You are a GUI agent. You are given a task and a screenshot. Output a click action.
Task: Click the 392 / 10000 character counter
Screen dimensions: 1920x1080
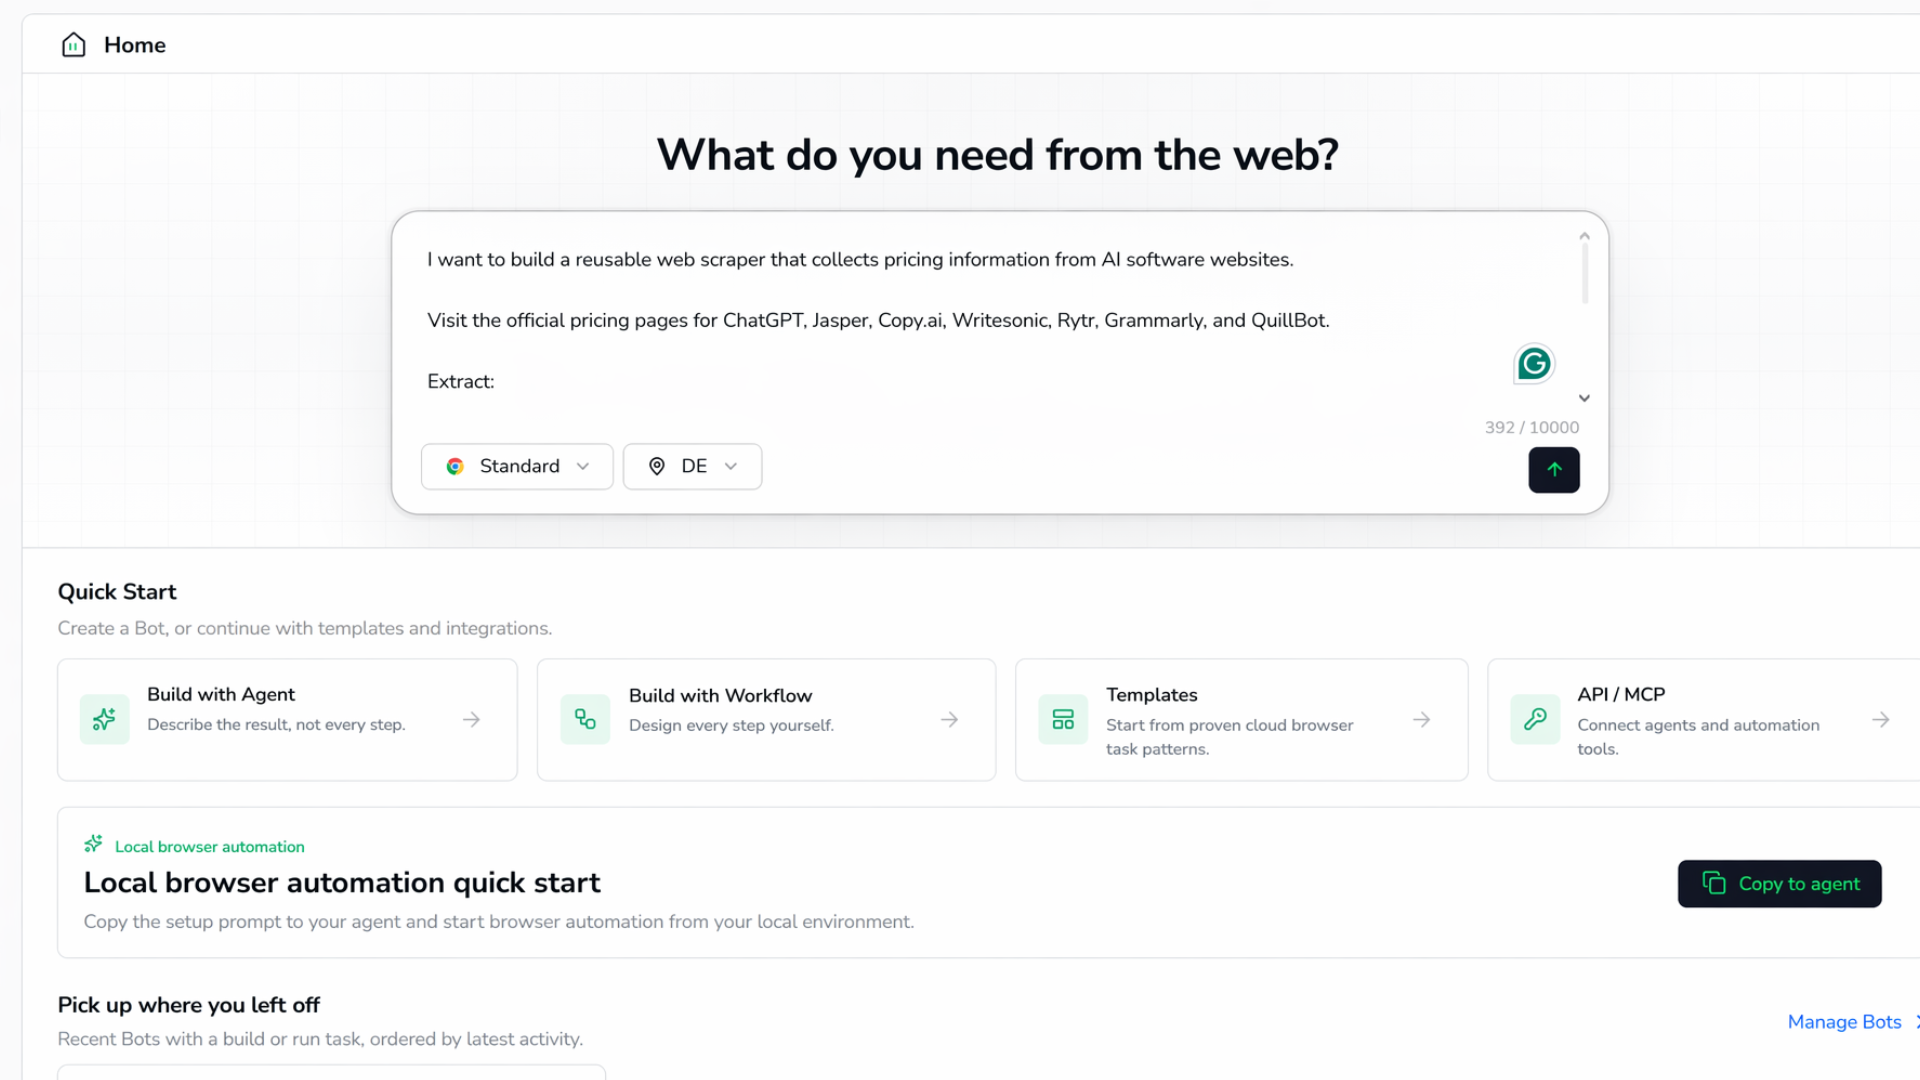tap(1532, 428)
